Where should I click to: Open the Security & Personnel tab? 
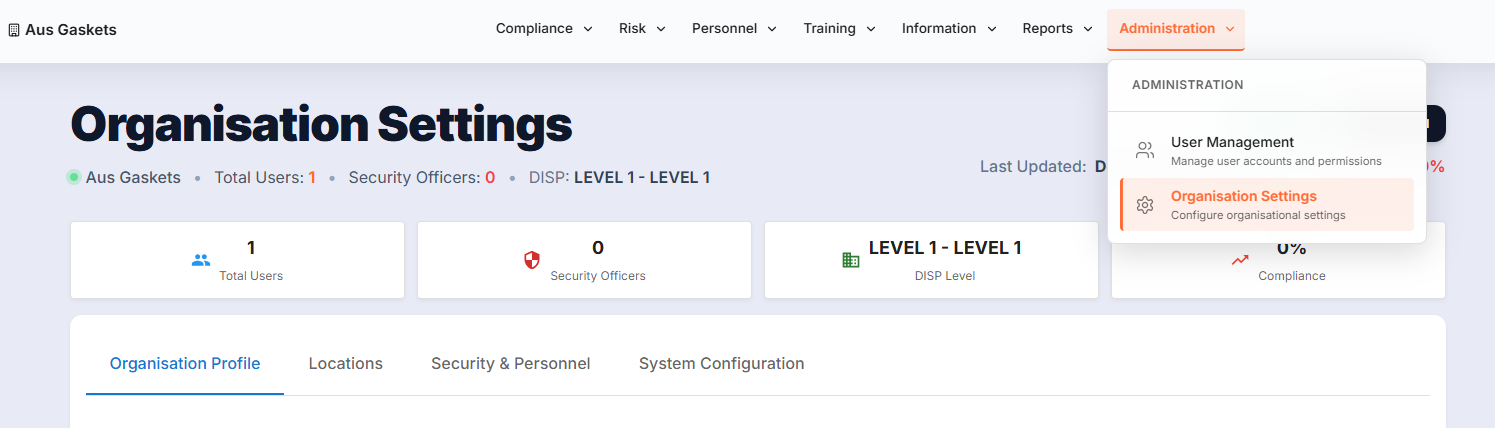510,364
